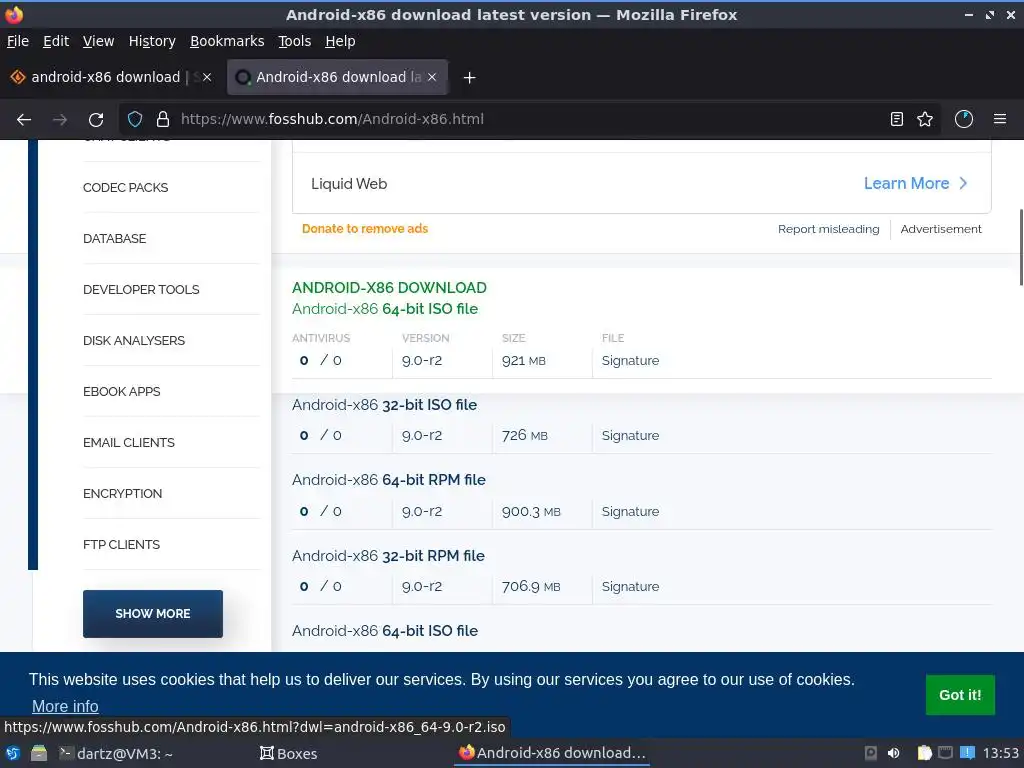
Task: Open the volume icon in system tray
Action: pos(893,753)
